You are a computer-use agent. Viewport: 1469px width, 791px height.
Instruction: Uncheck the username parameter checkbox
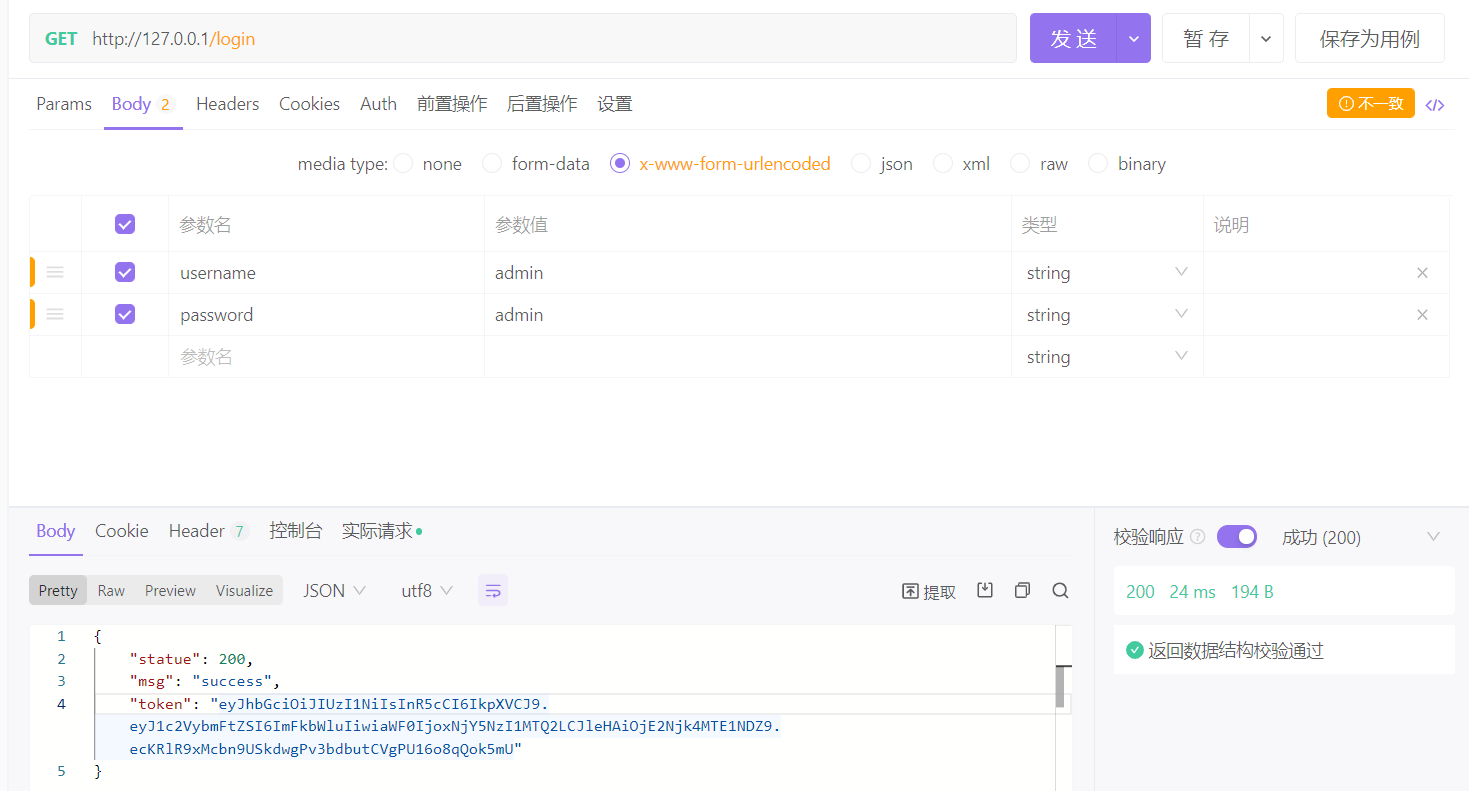tap(125, 272)
